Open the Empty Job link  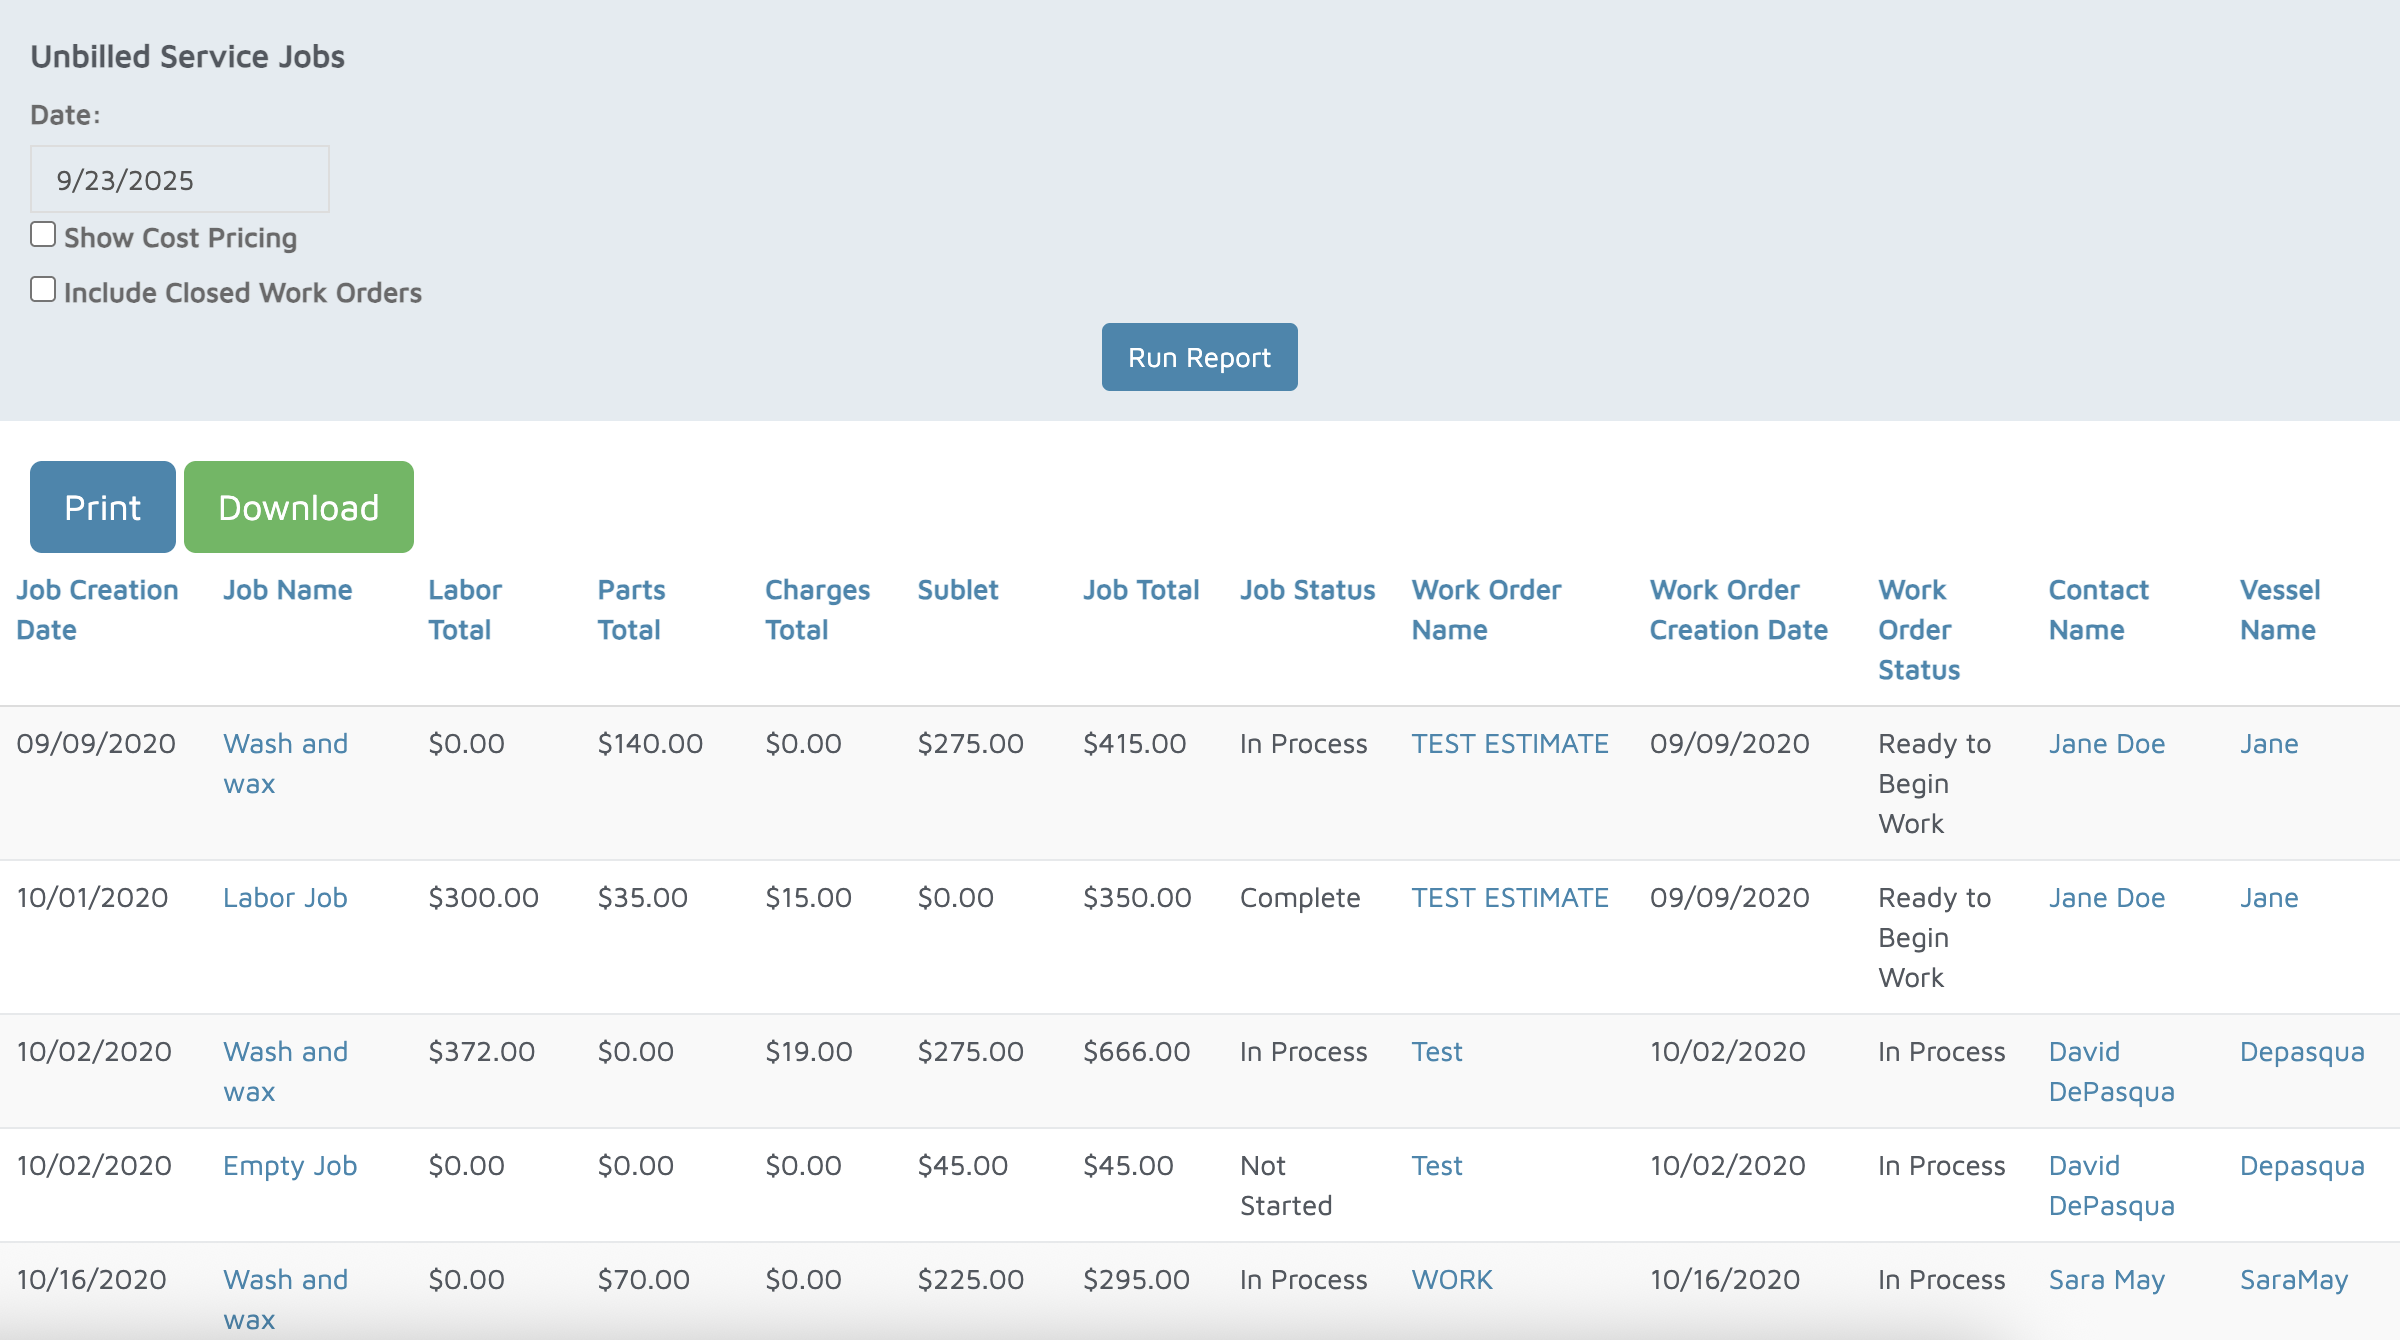[x=290, y=1166]
